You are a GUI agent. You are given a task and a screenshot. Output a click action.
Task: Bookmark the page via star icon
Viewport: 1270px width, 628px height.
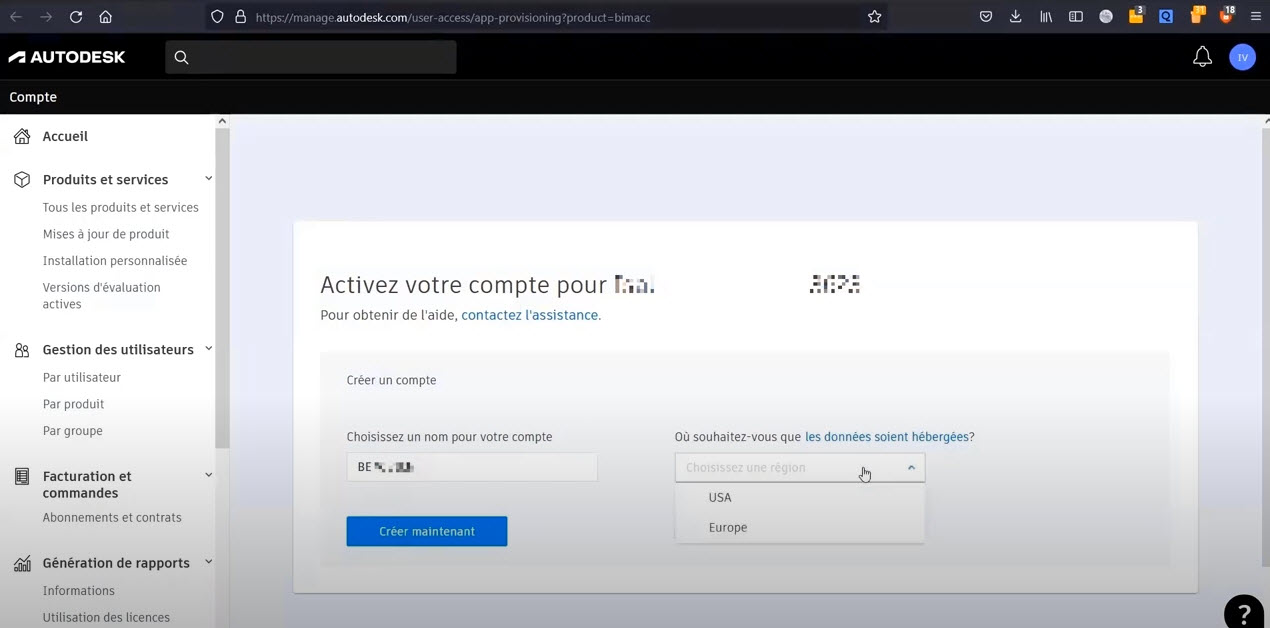(x=874, y=16)
